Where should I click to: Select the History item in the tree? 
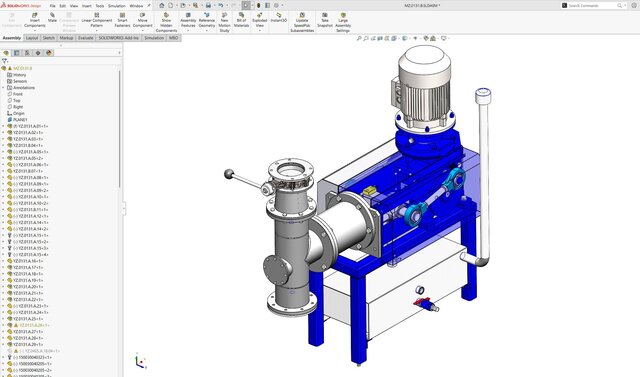point(17,75)
